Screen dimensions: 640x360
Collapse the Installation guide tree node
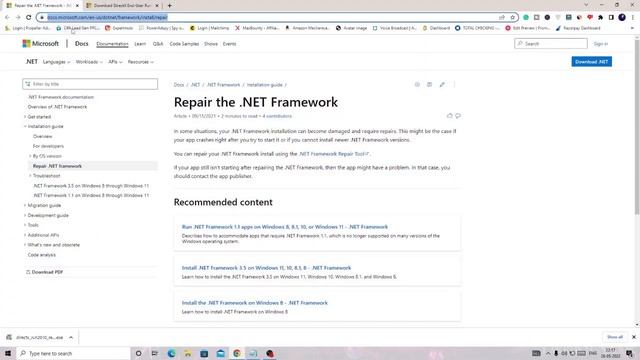point(25,127)
